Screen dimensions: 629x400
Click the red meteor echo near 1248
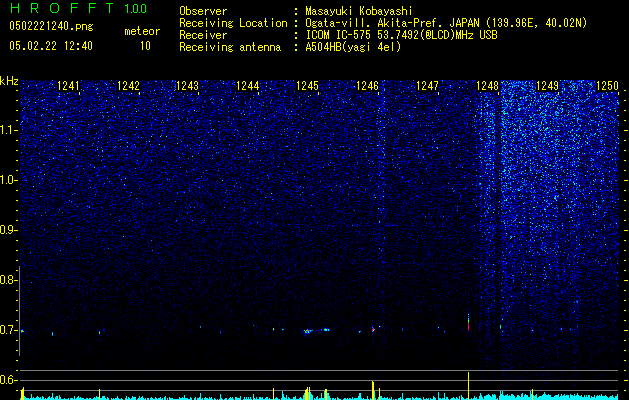point(468,322)
